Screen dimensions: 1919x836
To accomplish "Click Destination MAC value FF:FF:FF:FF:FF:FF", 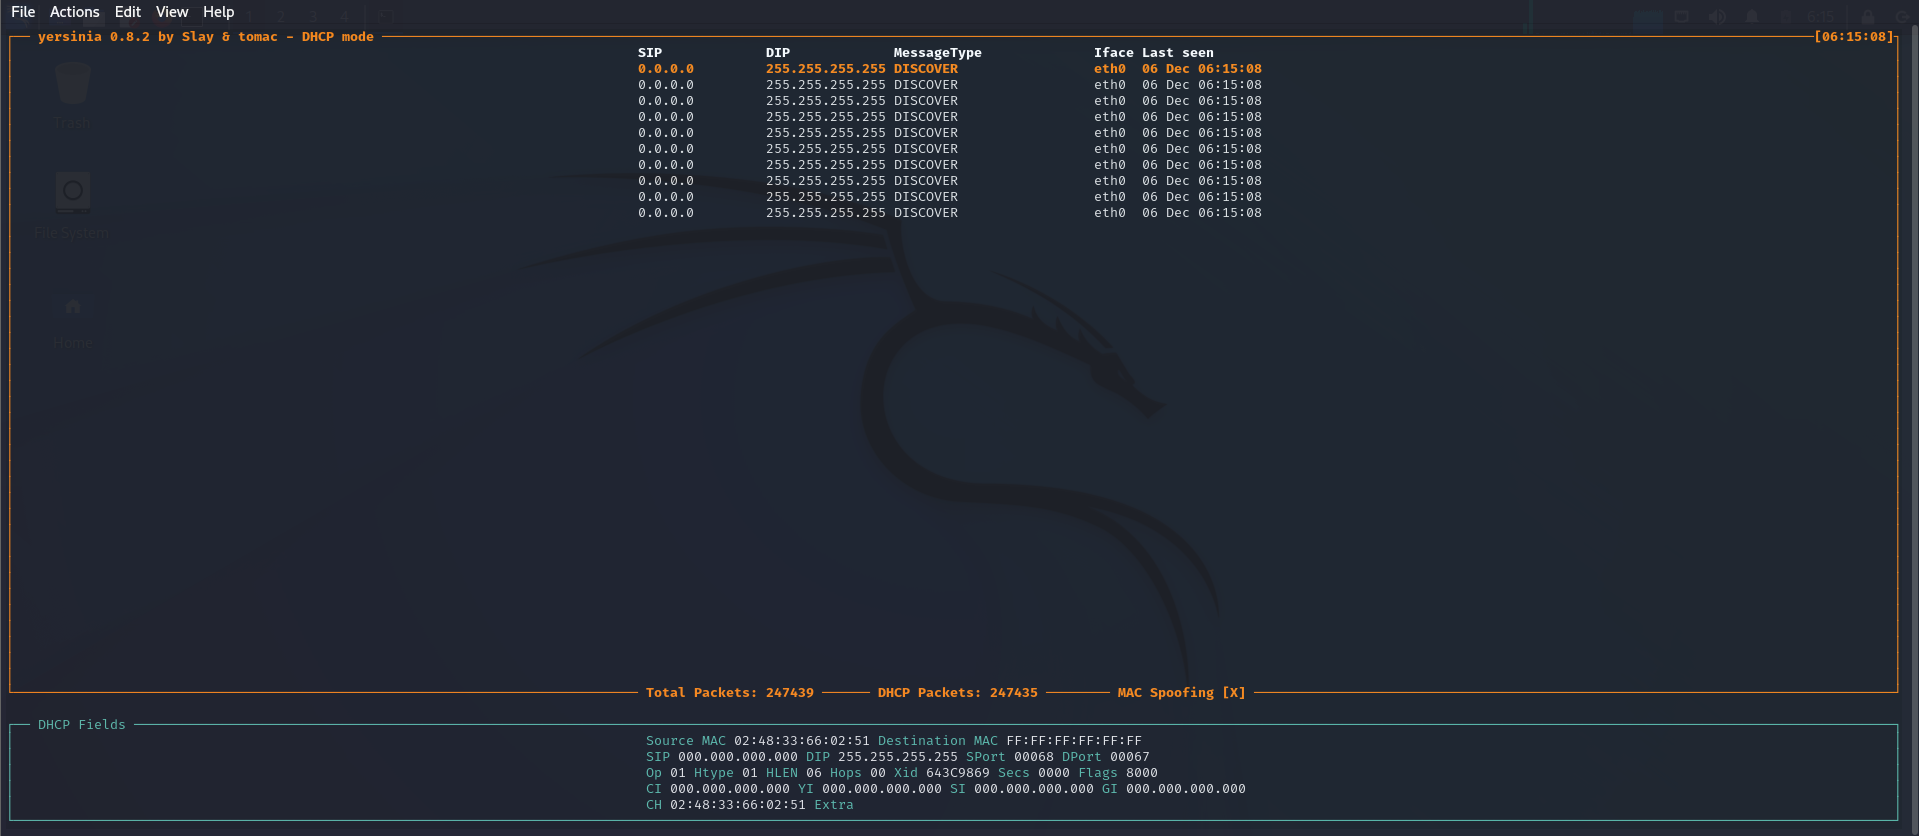I will pos(1074,741).
